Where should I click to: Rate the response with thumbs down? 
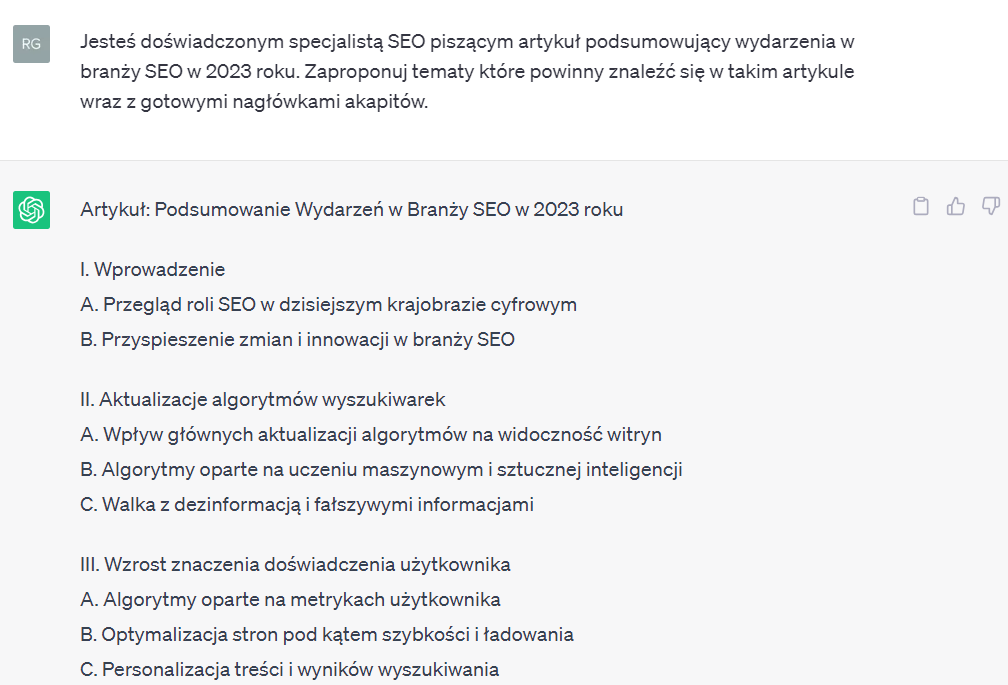tap(991, 206)
